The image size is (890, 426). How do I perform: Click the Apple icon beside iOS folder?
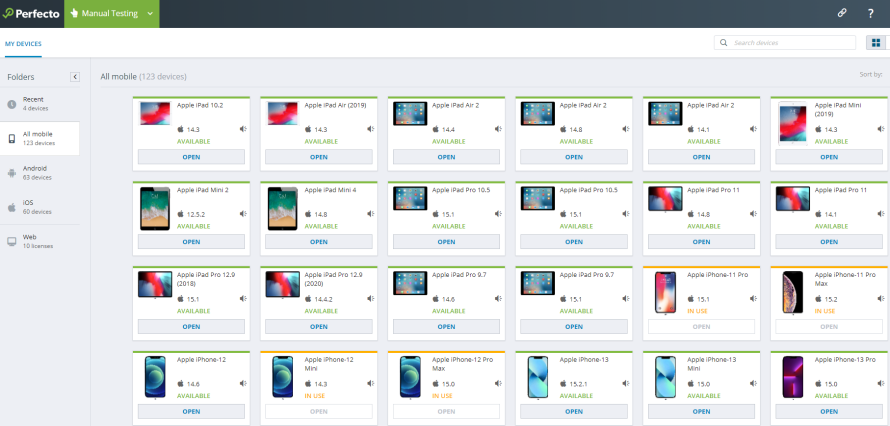pyautogui.click(x=12, y=207)
